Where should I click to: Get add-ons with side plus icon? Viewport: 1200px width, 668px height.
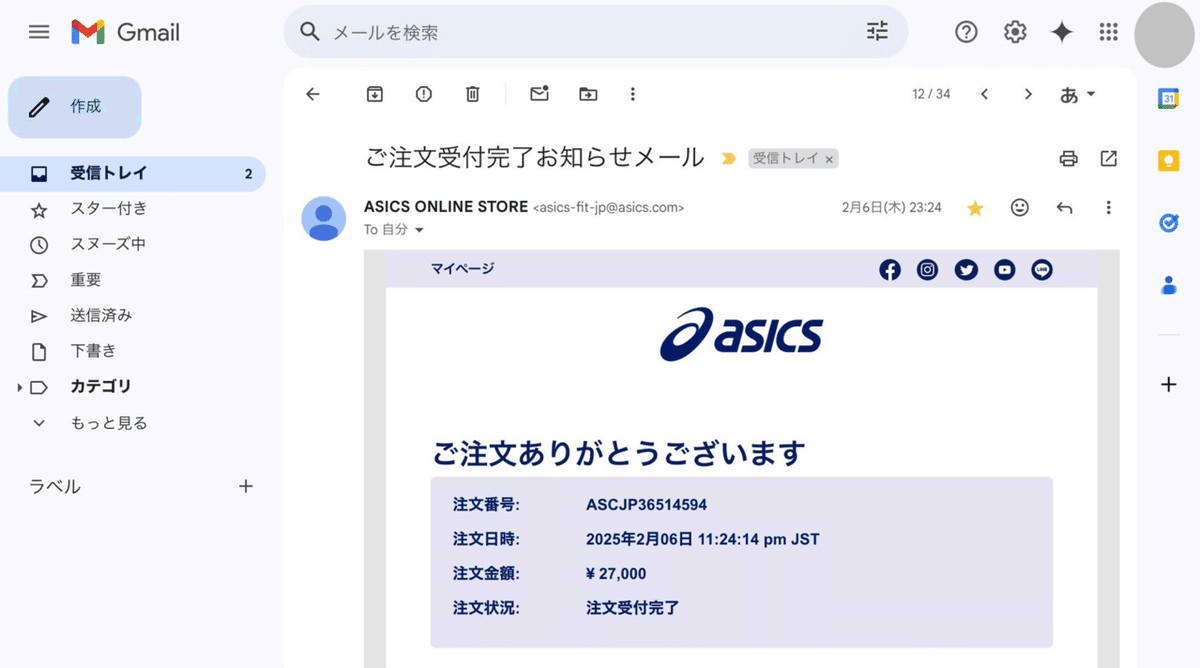tap(1168, 384)
